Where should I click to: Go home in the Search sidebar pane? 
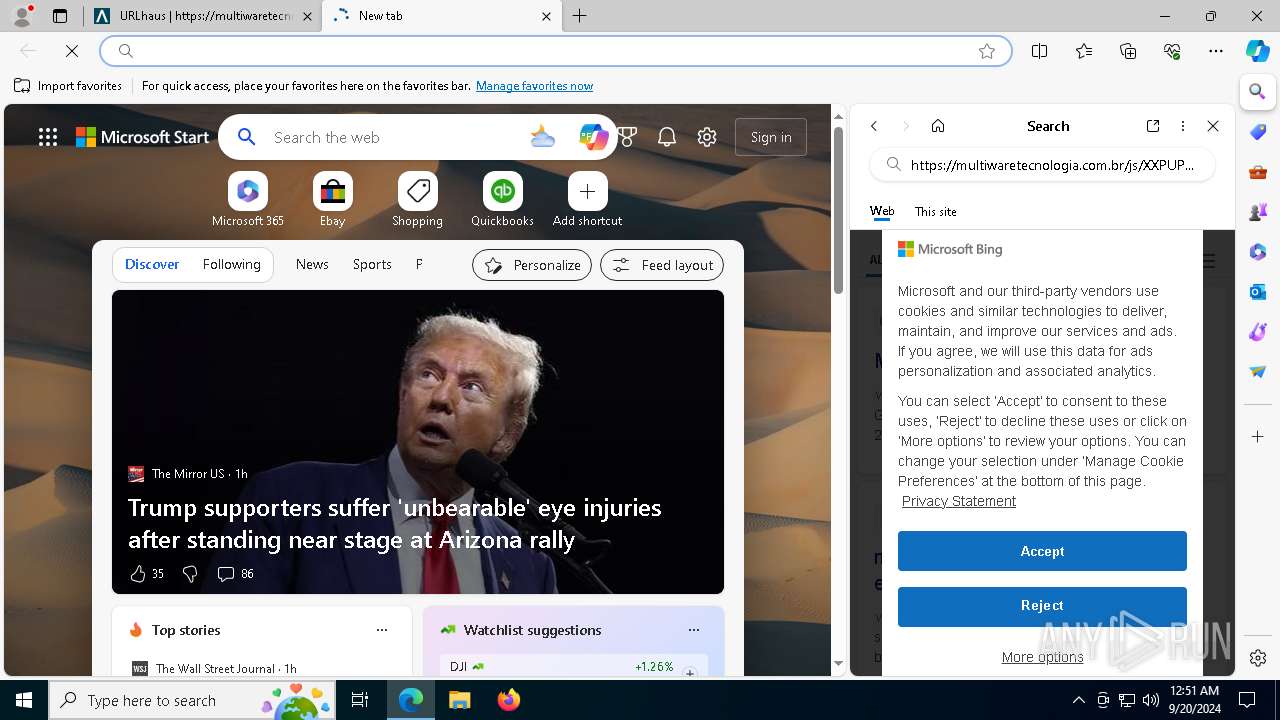[x=938, y=126]
